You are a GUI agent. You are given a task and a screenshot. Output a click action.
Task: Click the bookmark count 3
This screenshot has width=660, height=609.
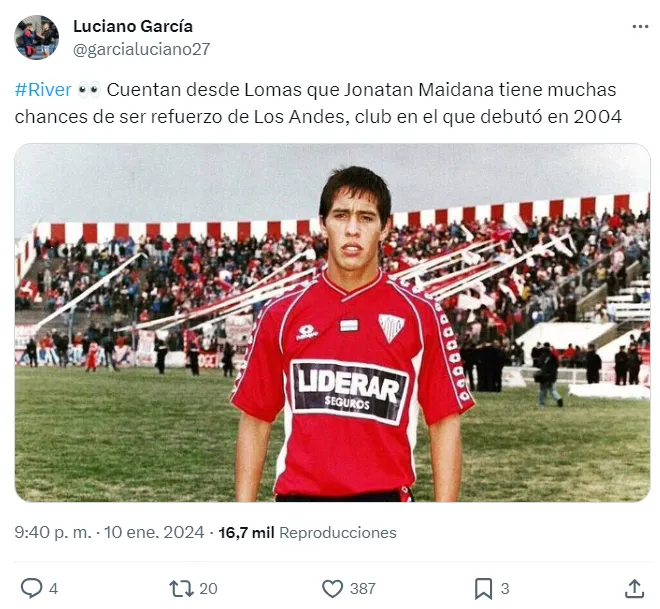505,588
